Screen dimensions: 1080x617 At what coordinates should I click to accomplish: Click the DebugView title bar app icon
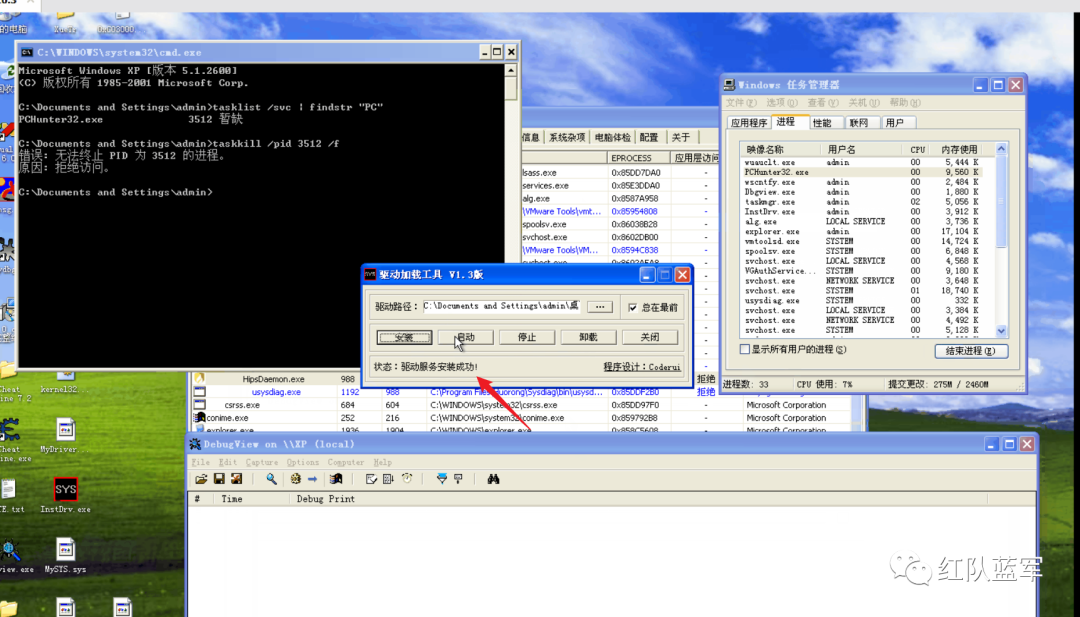pyautogui.click(x=195, y=444)
